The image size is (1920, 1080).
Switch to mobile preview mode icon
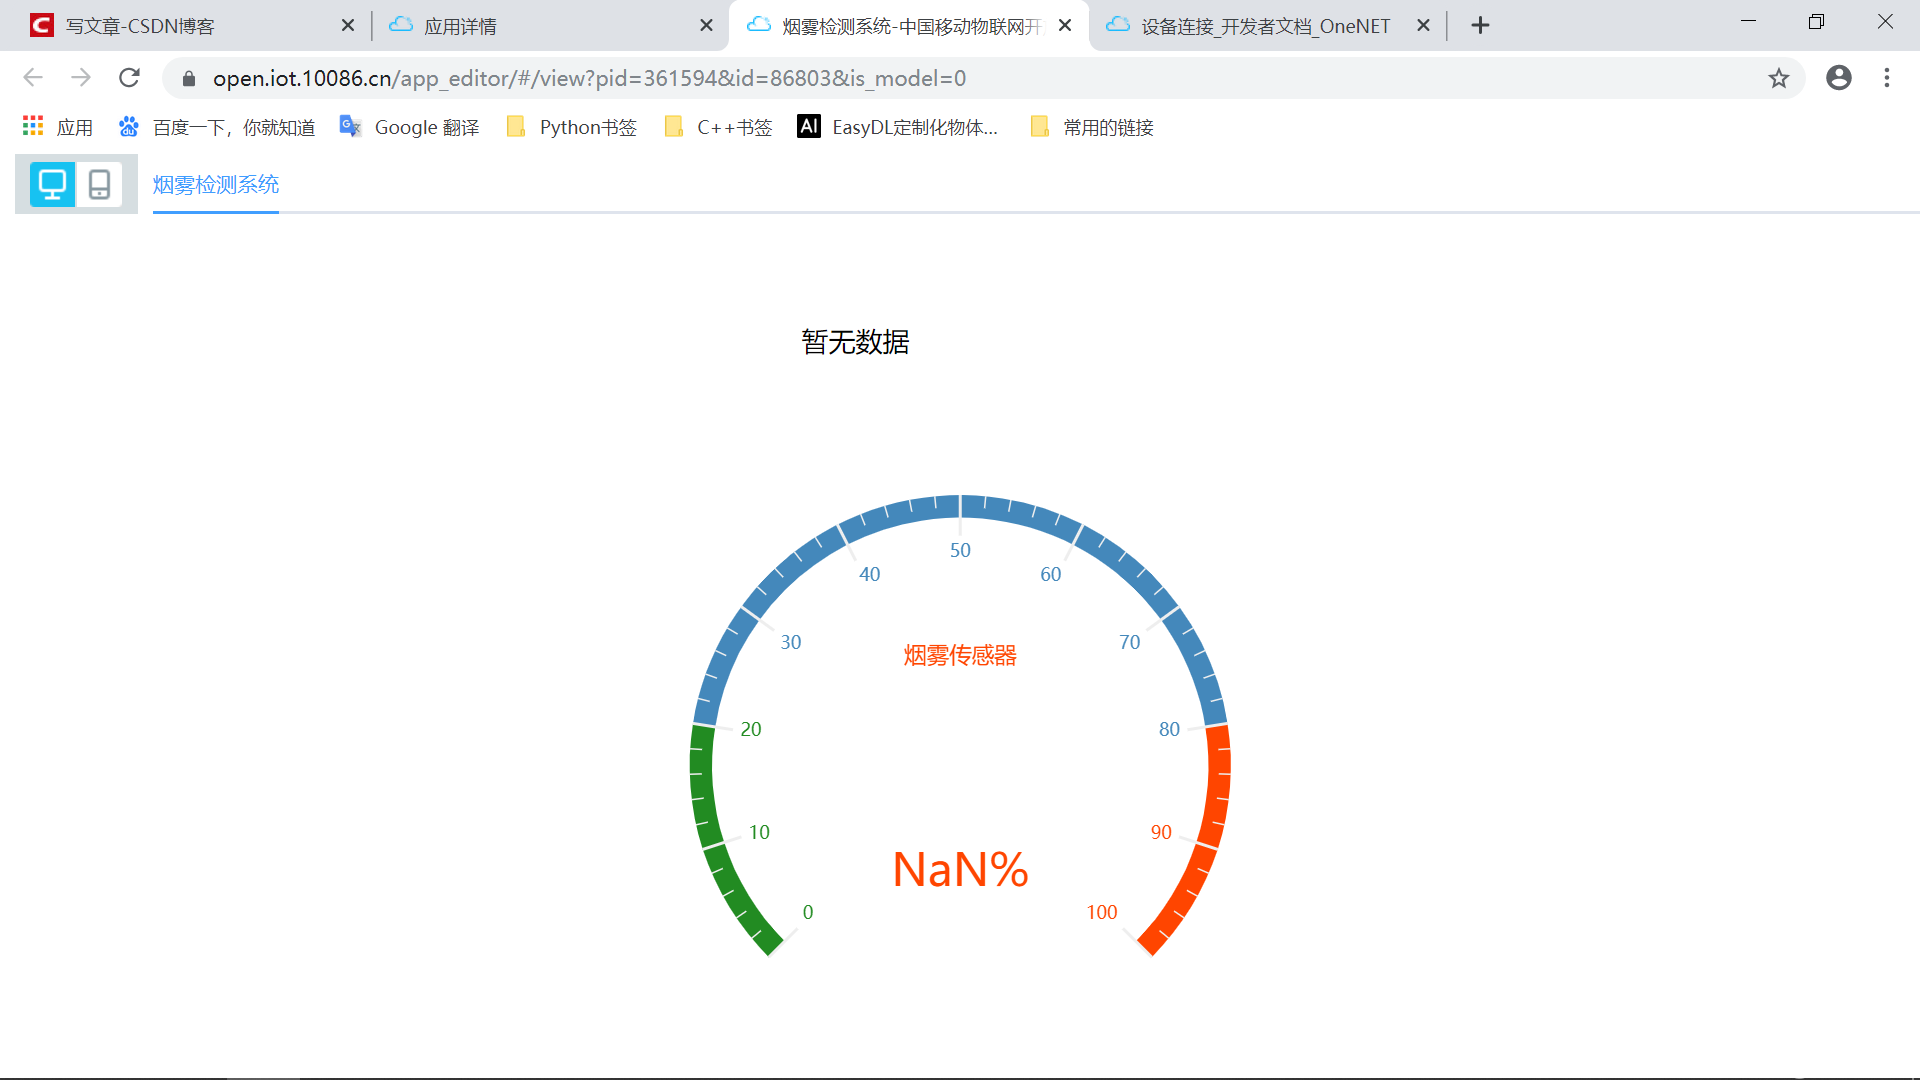[99, 184]
